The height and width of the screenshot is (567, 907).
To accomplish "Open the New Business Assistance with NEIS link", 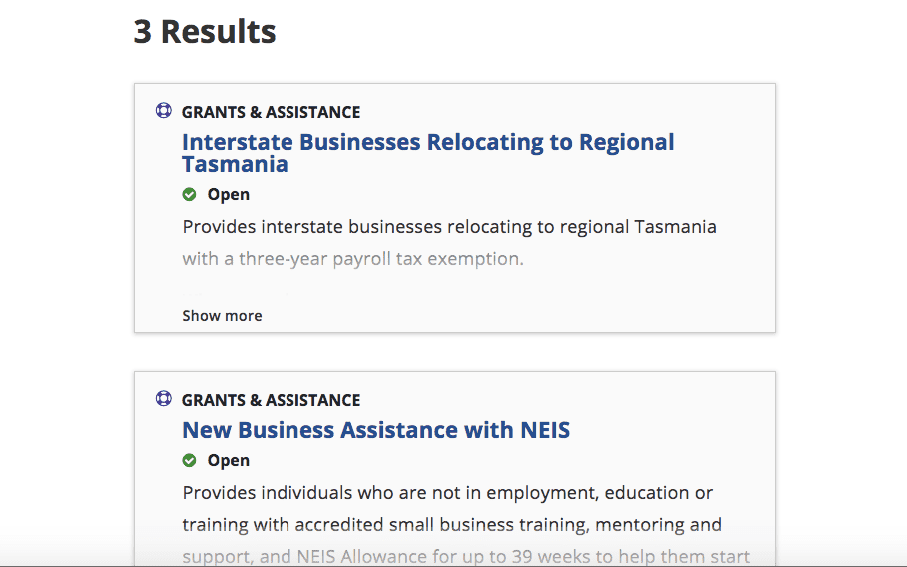I will [x=376, y=431].
